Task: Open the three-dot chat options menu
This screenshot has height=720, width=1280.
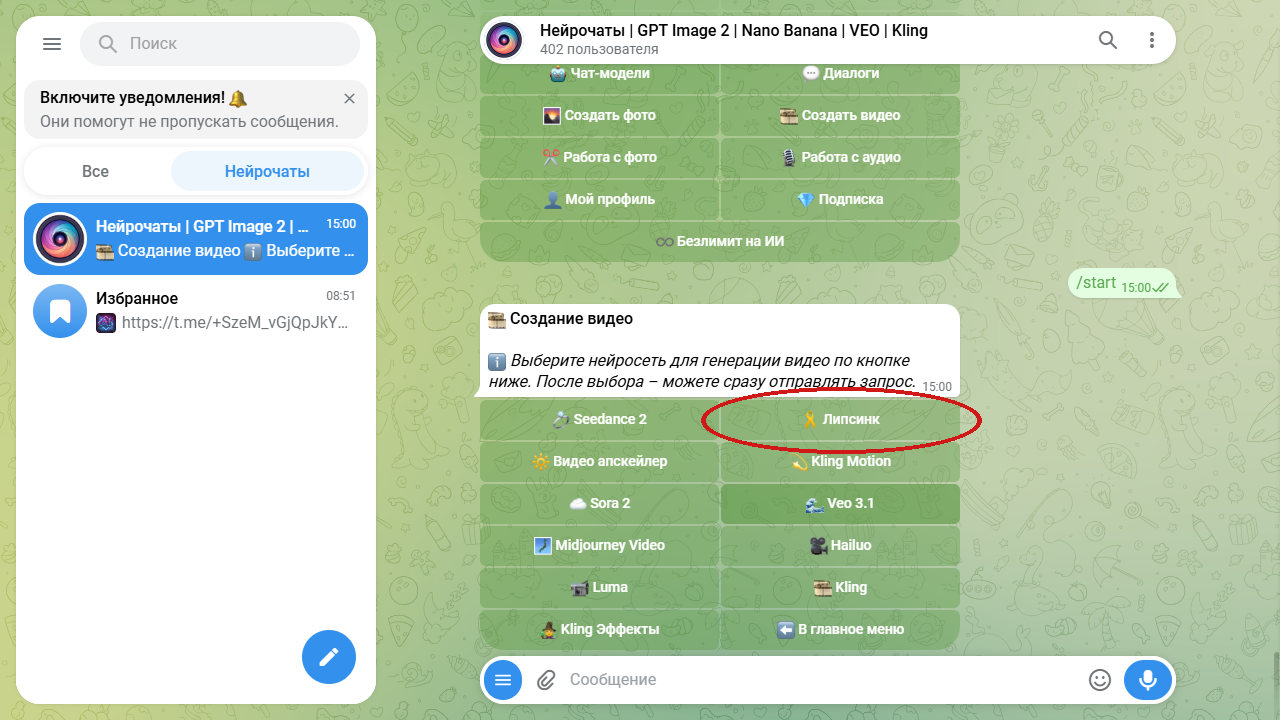Action: point(1152,40)
